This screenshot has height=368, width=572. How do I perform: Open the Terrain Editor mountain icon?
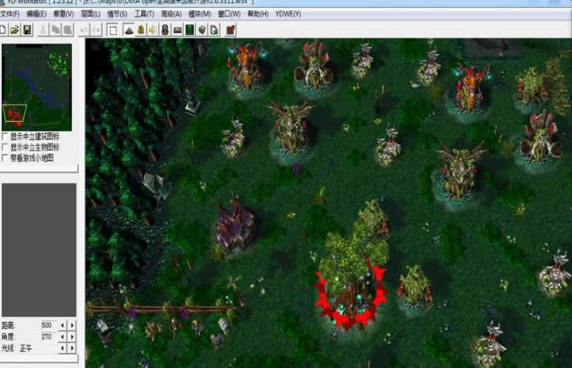(128, 30)
